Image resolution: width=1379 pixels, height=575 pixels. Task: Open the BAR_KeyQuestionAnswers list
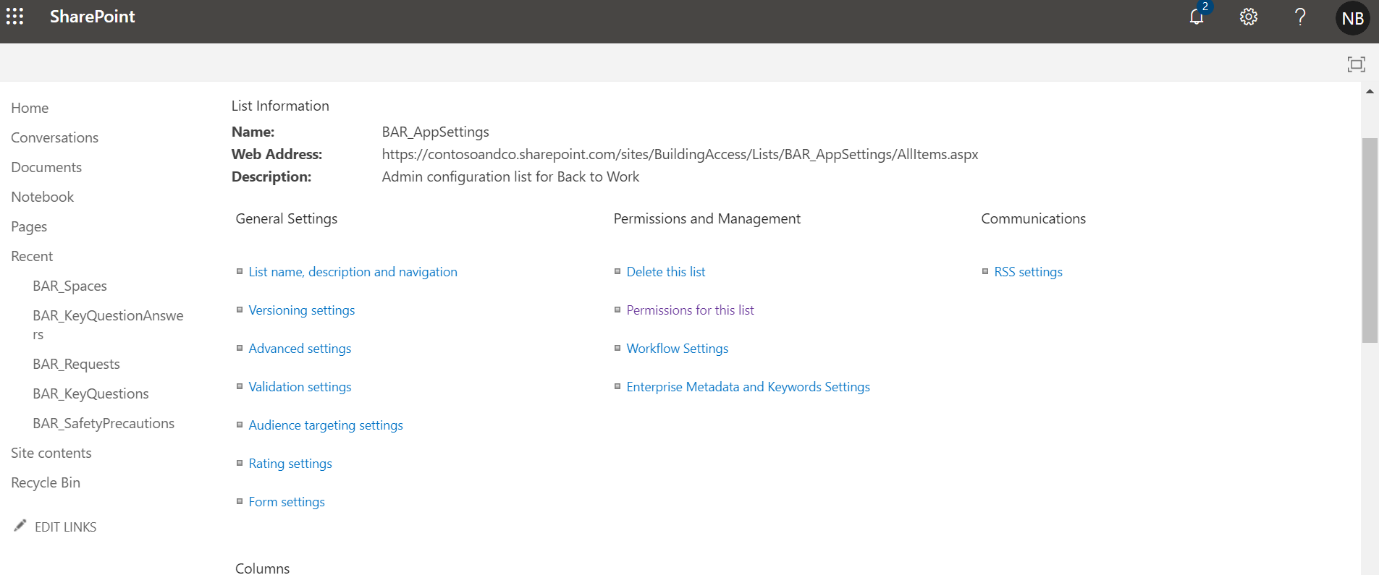click(108, 325)
